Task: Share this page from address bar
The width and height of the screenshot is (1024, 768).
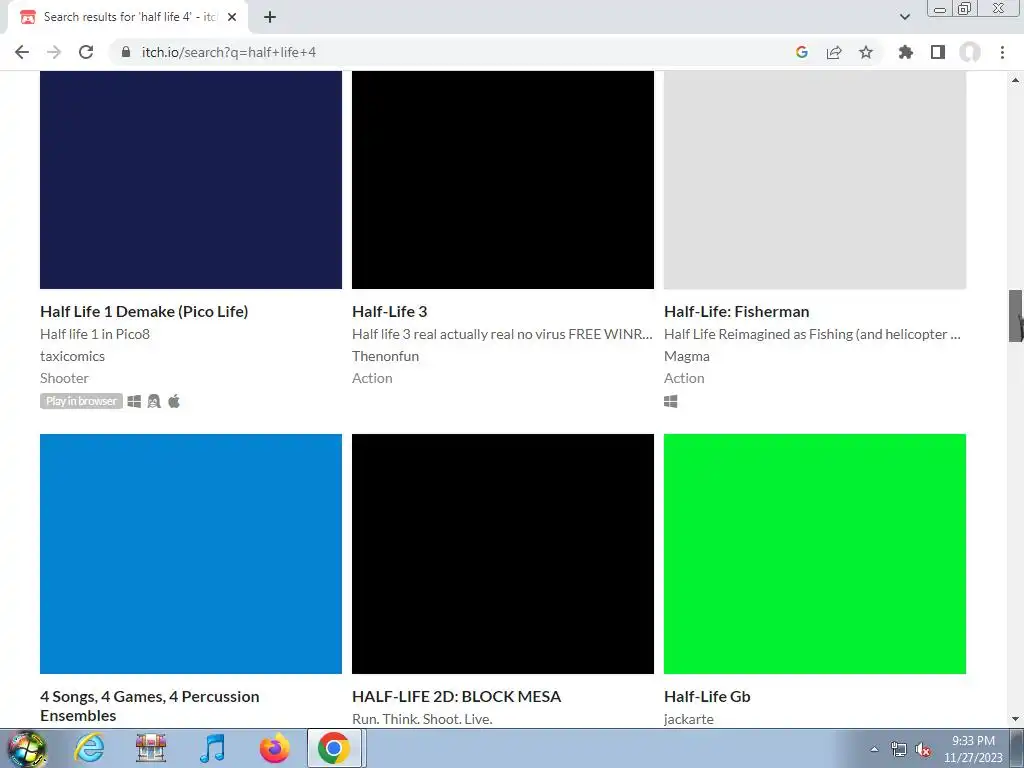Action: click(834, 52)
